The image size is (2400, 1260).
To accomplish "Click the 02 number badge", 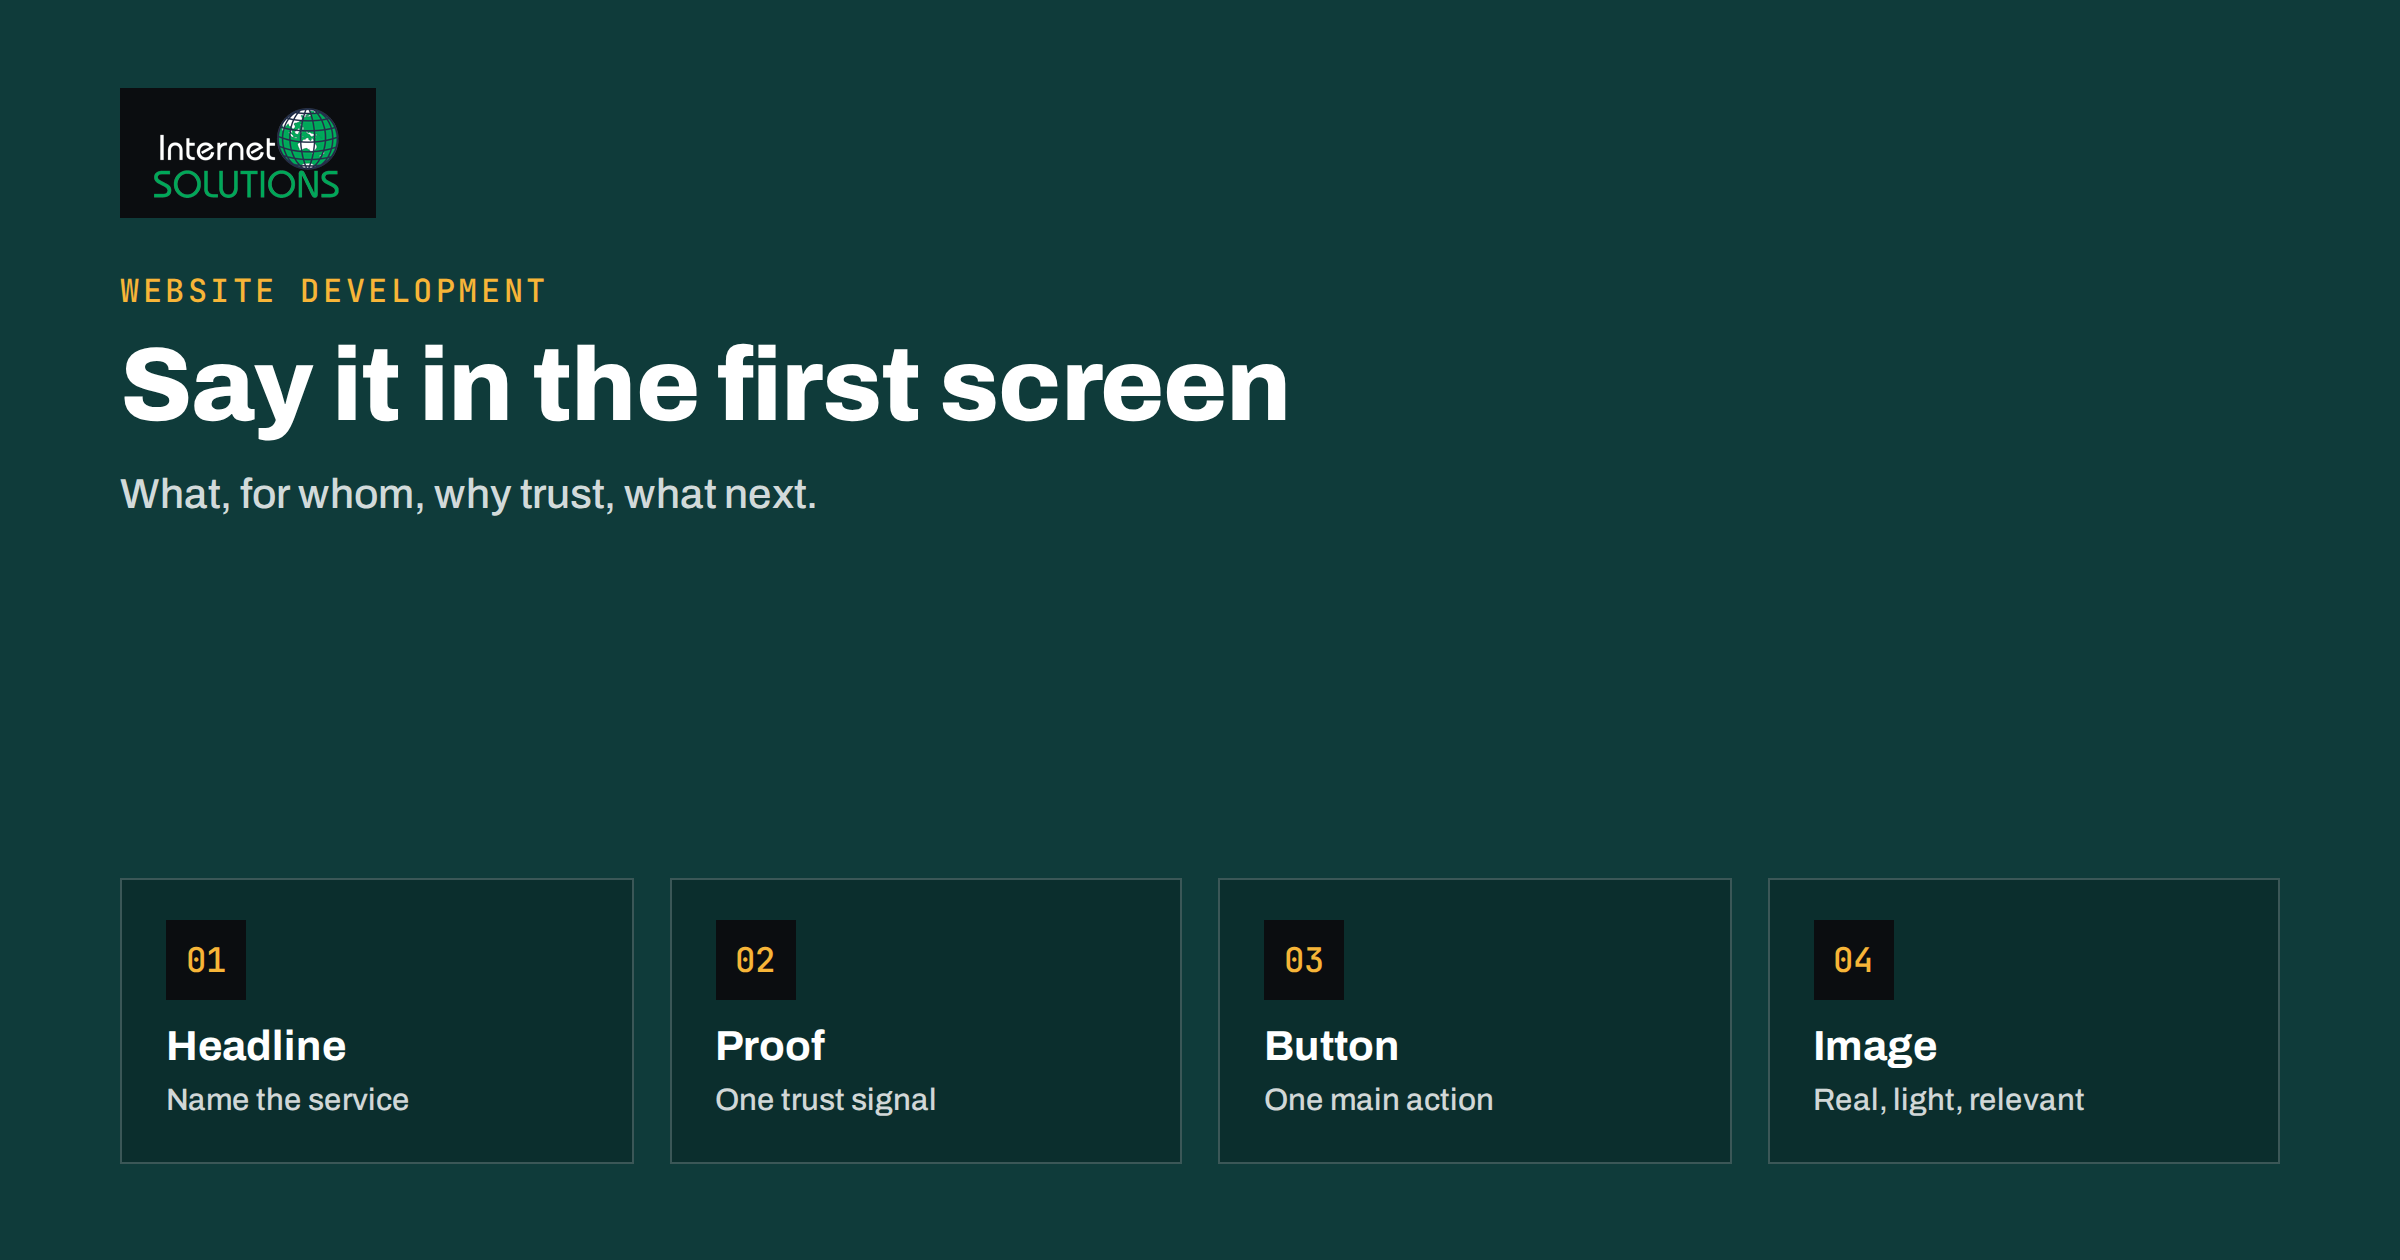I will pos(756,960).
